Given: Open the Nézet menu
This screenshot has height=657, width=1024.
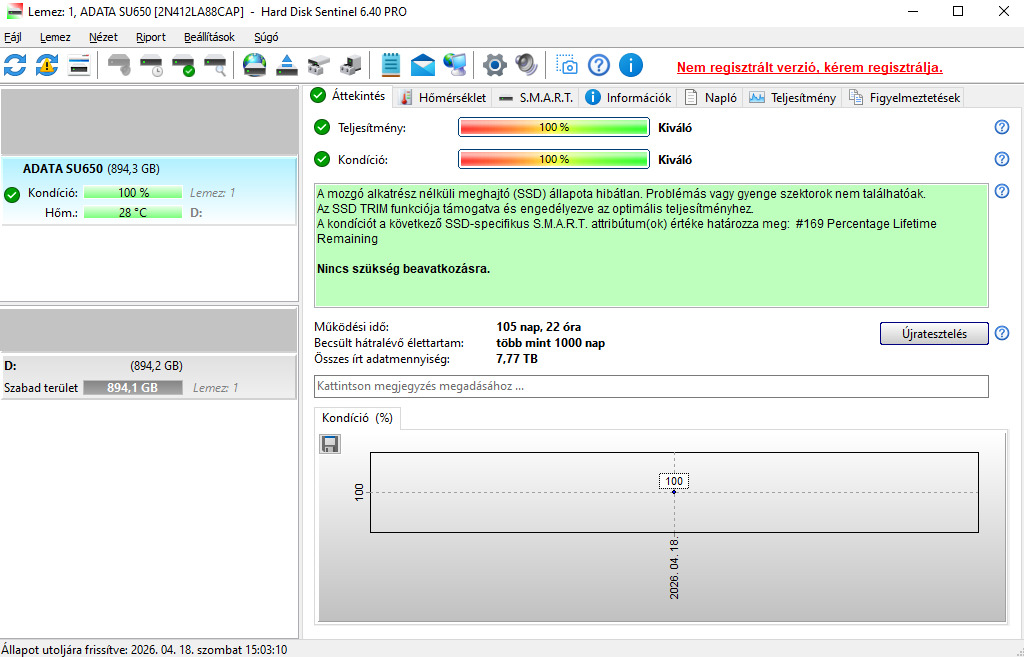Looking at the screenshot, I should (x=103, y=37).
